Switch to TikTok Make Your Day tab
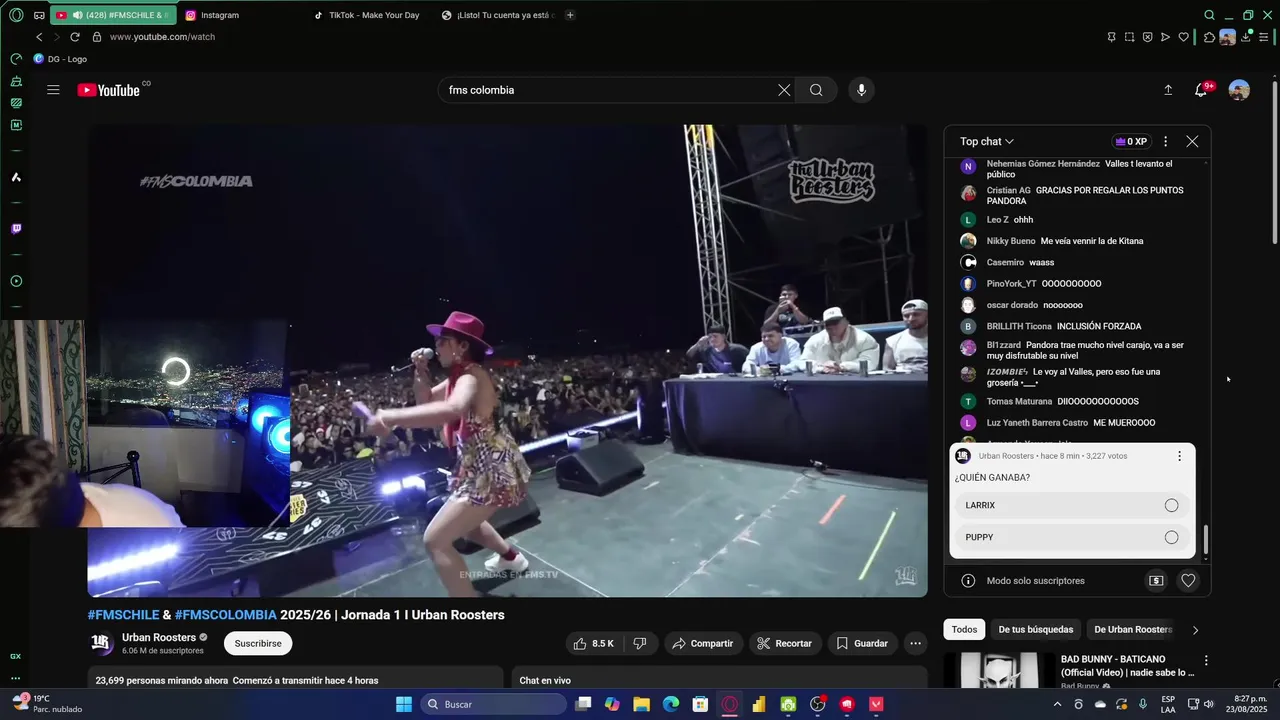The height and width of the screenshot is (720, 1280). [x=368, y=15]
